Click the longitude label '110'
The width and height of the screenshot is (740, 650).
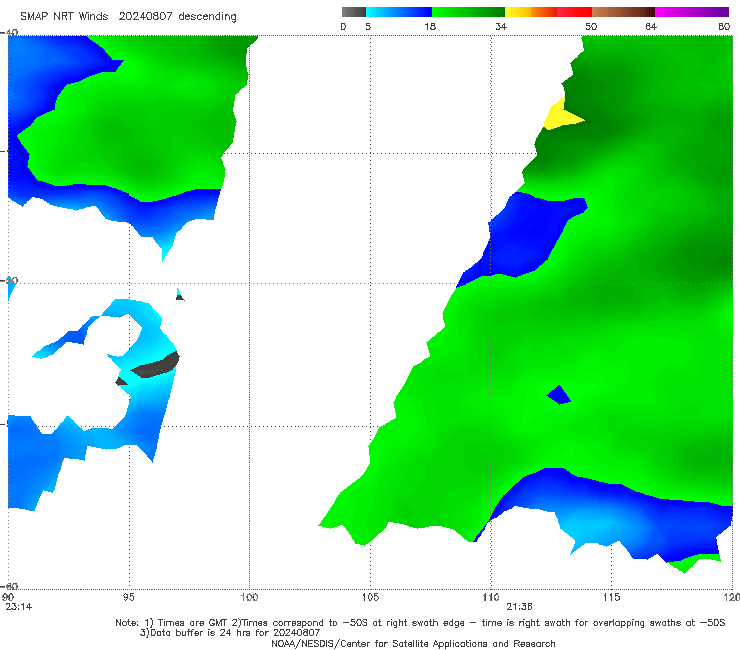coord(491,597)
